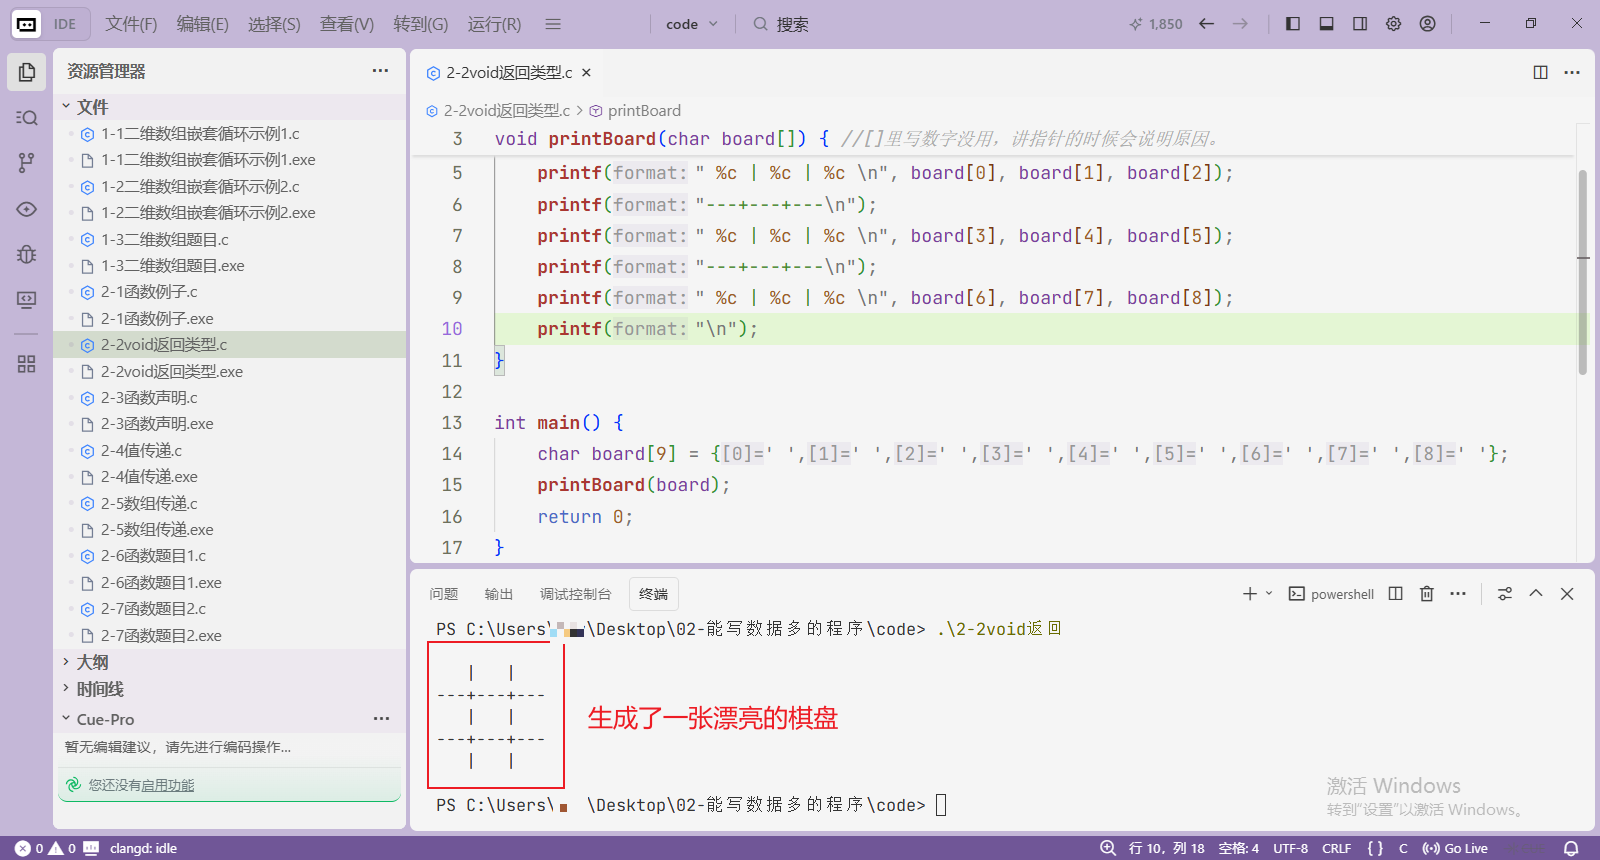Screen dimensions: 1600x860
Task: Toggle the bottom panel layout
Action: (x=1327, y=24)
